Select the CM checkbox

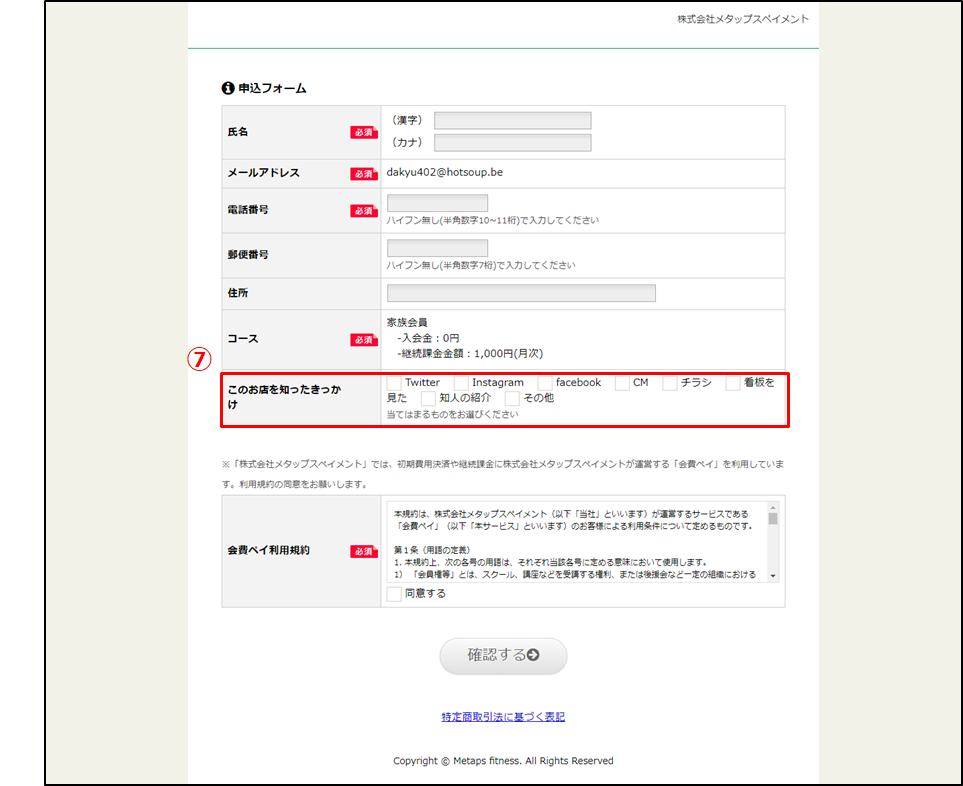tap(622, 383)
